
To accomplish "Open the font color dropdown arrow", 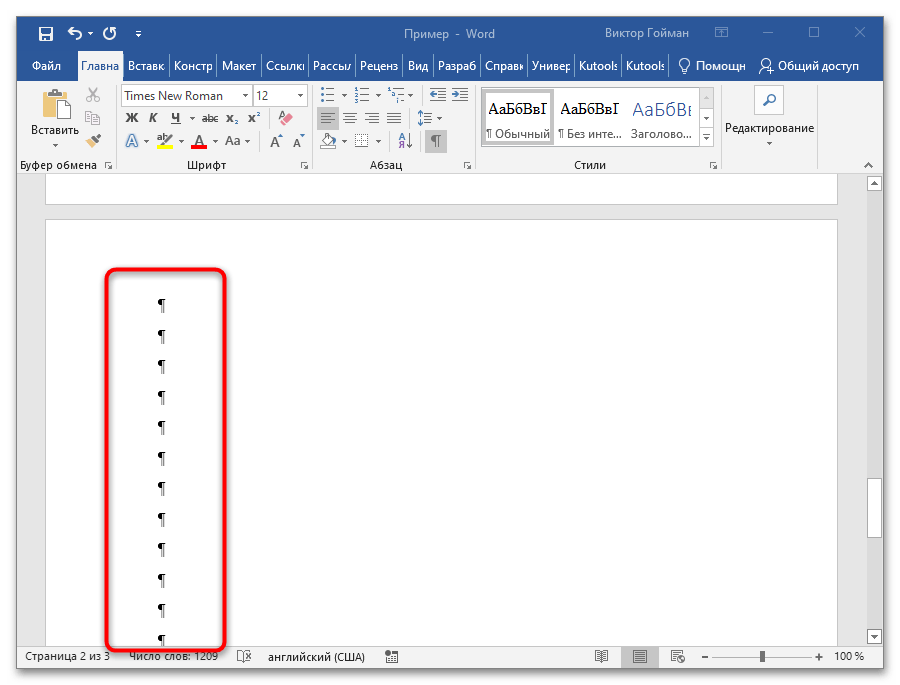I will (x=215, y=141).
